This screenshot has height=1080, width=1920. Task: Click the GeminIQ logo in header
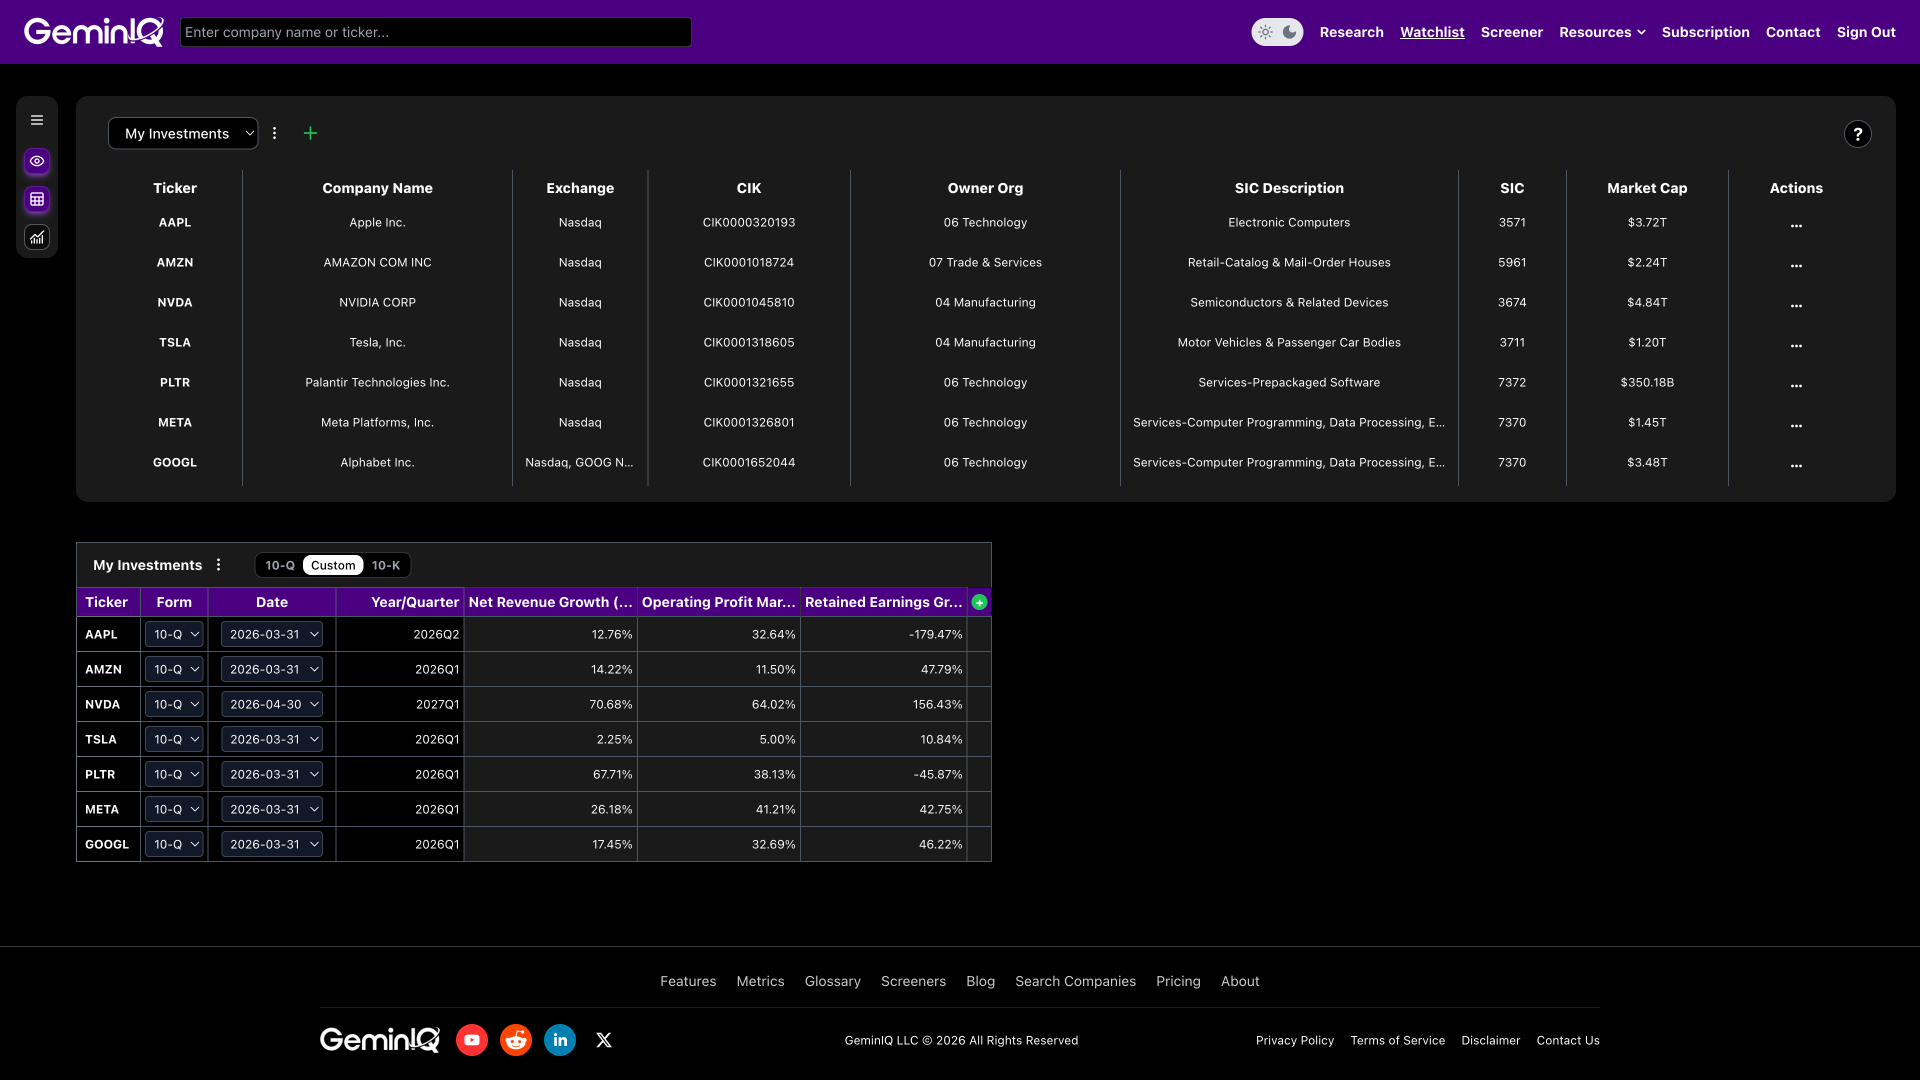tap(94, 32)
